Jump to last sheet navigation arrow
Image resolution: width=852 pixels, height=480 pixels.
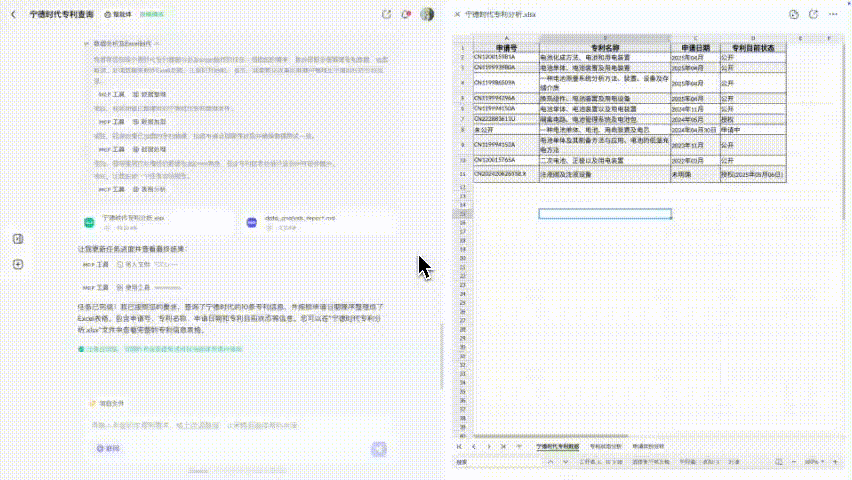tap(503, 446)
